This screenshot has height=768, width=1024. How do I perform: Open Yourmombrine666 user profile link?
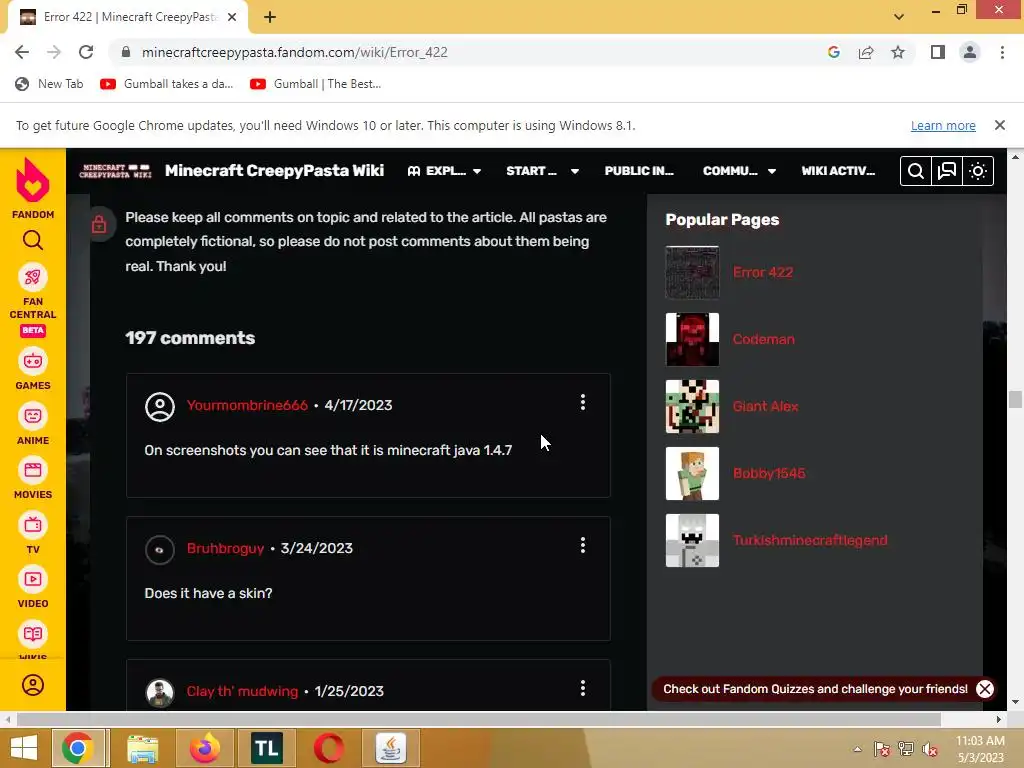(x=247, y=405)
